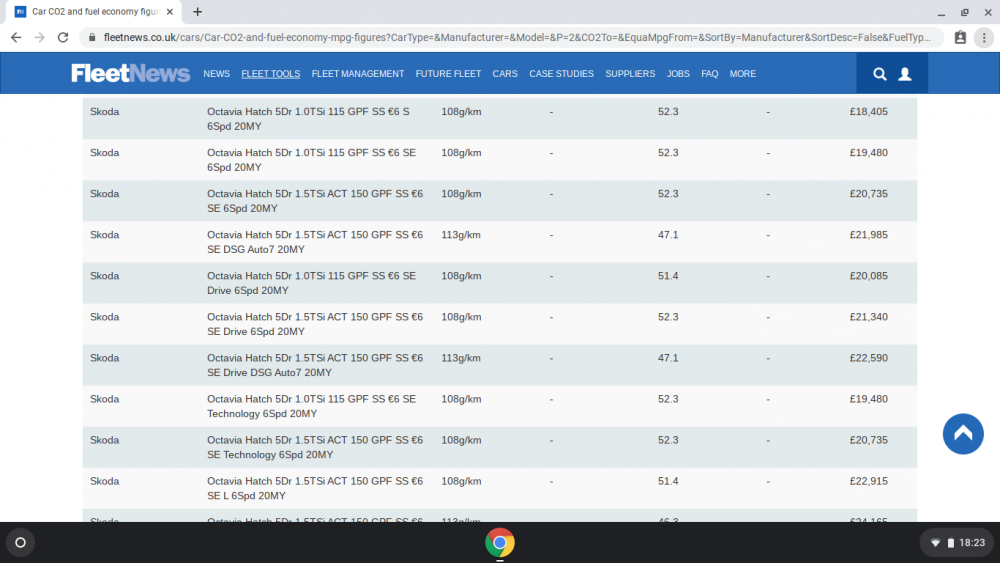Open the CARS menu
The image size is (1000, 563).
[504, 74]
